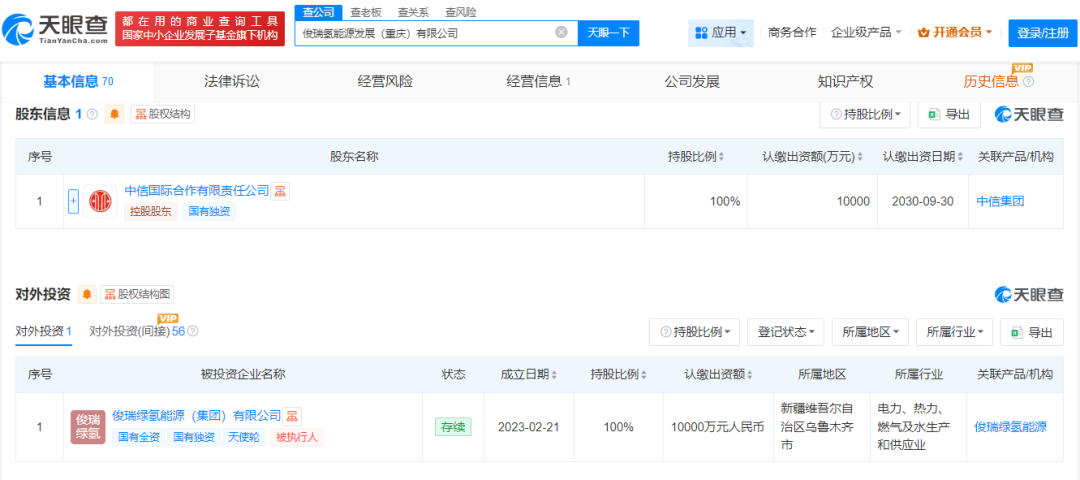Click help icon next to 股东信息 count

point(92,114)
